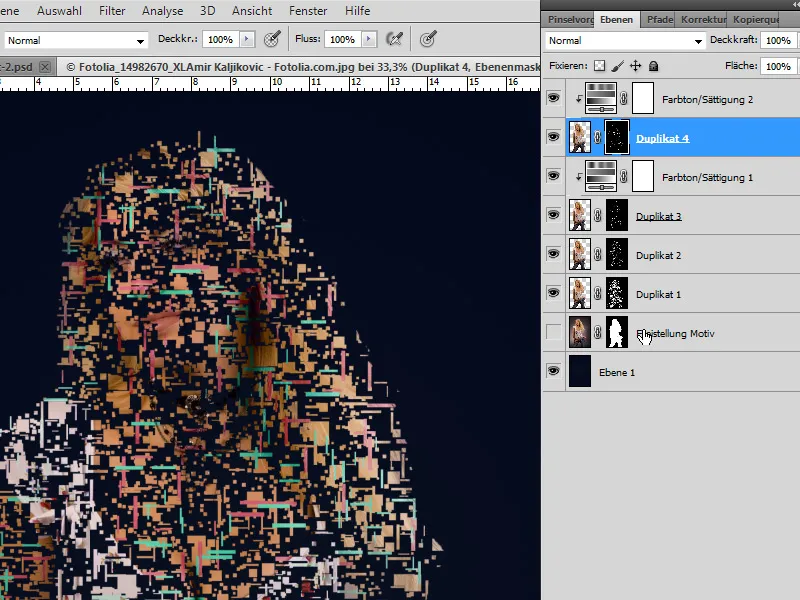Click the Farbton/Sättigung 2 adjustment layer icon
The height and width of the screenshot is (600, 800).
[x=600, y=98]
